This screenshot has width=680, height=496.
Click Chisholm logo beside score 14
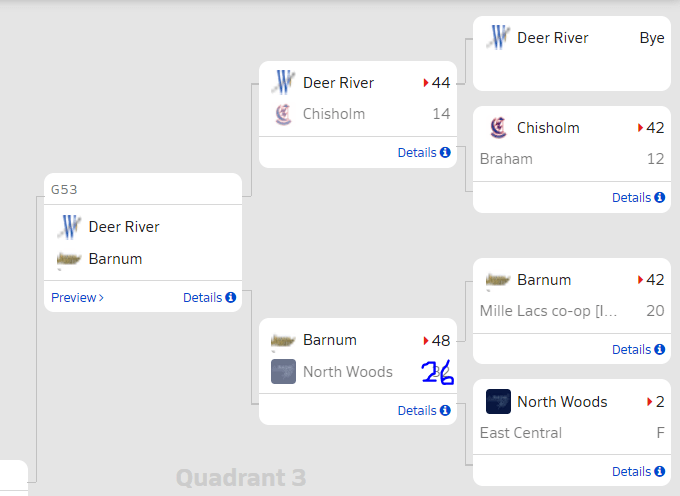[283, 114]
